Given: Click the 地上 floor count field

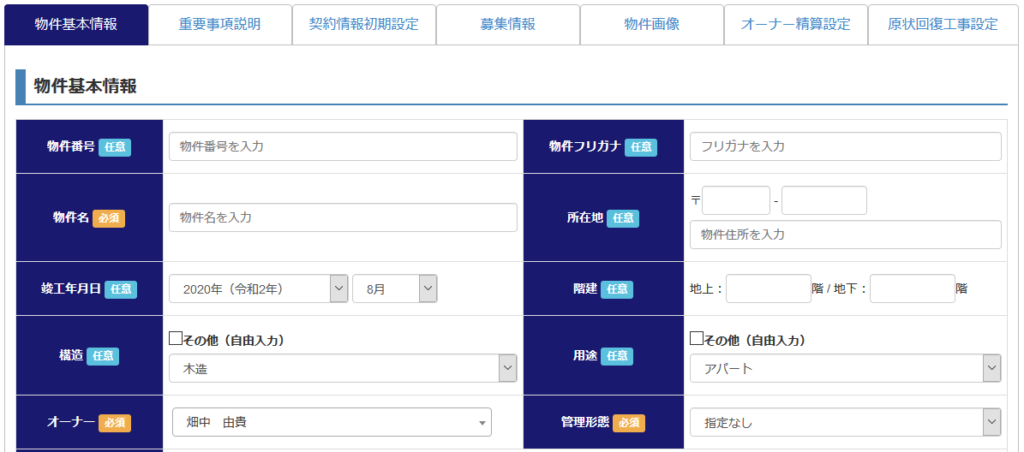Looking at the screenshot, I should [x=768, y=289].
